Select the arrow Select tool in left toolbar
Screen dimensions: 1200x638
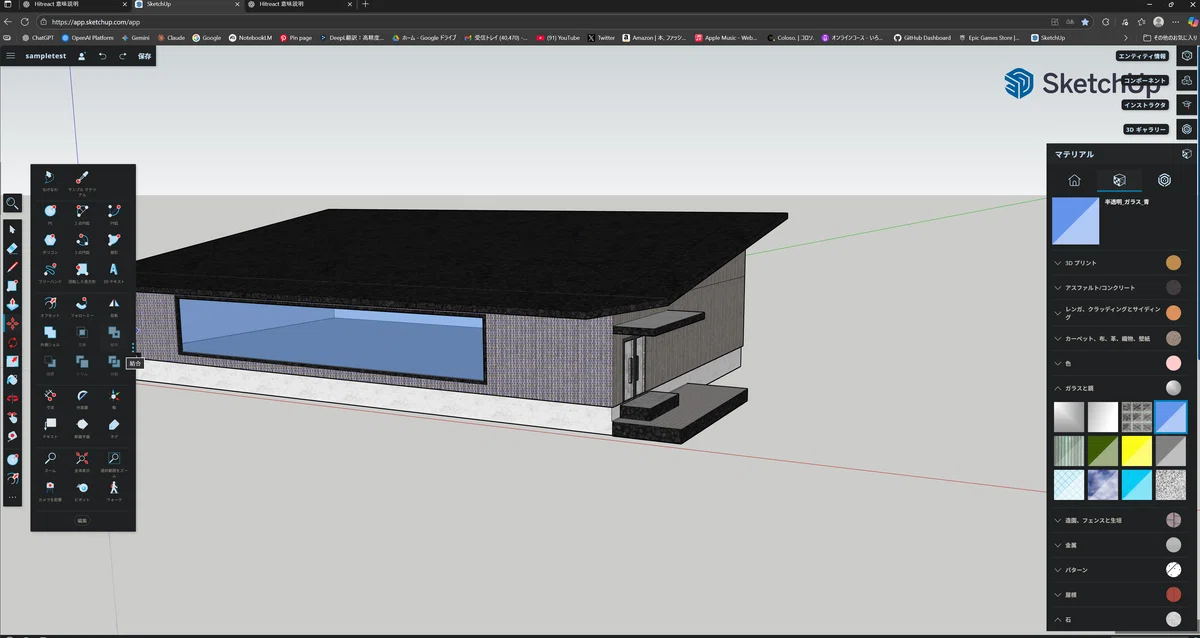click(13, 229)
